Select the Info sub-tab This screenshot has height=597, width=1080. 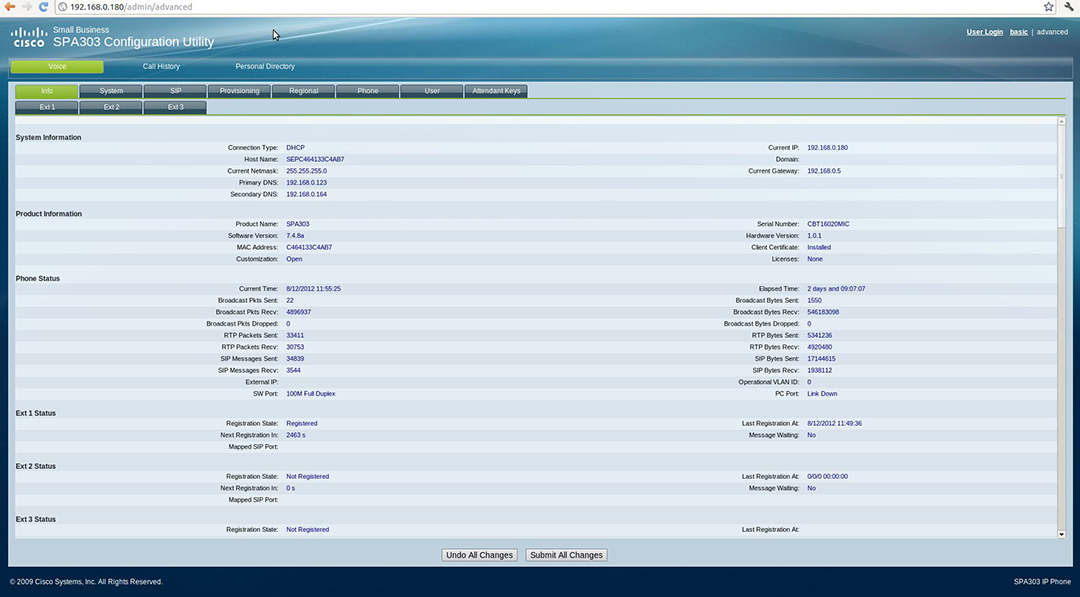pyautogui.click(x=47, y=91)
